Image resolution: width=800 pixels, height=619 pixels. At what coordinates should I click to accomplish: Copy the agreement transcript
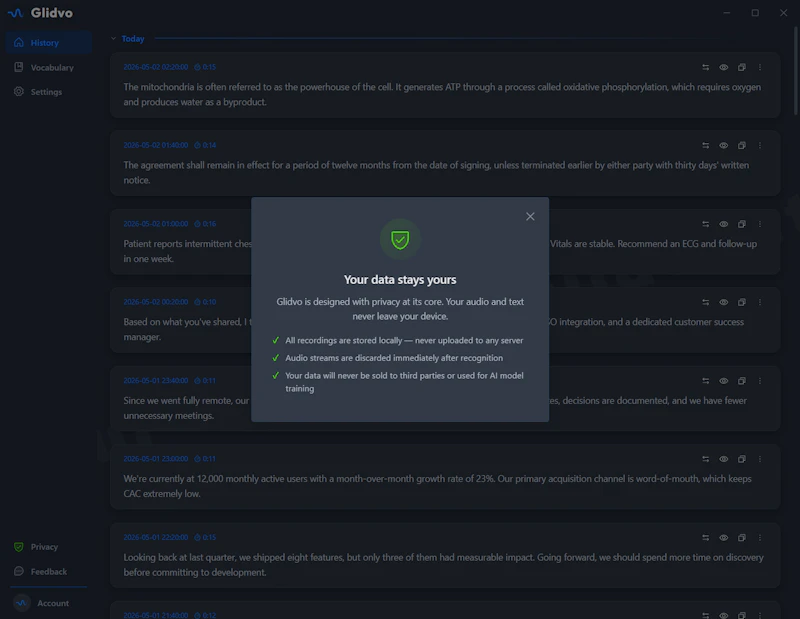pos(742,145)
